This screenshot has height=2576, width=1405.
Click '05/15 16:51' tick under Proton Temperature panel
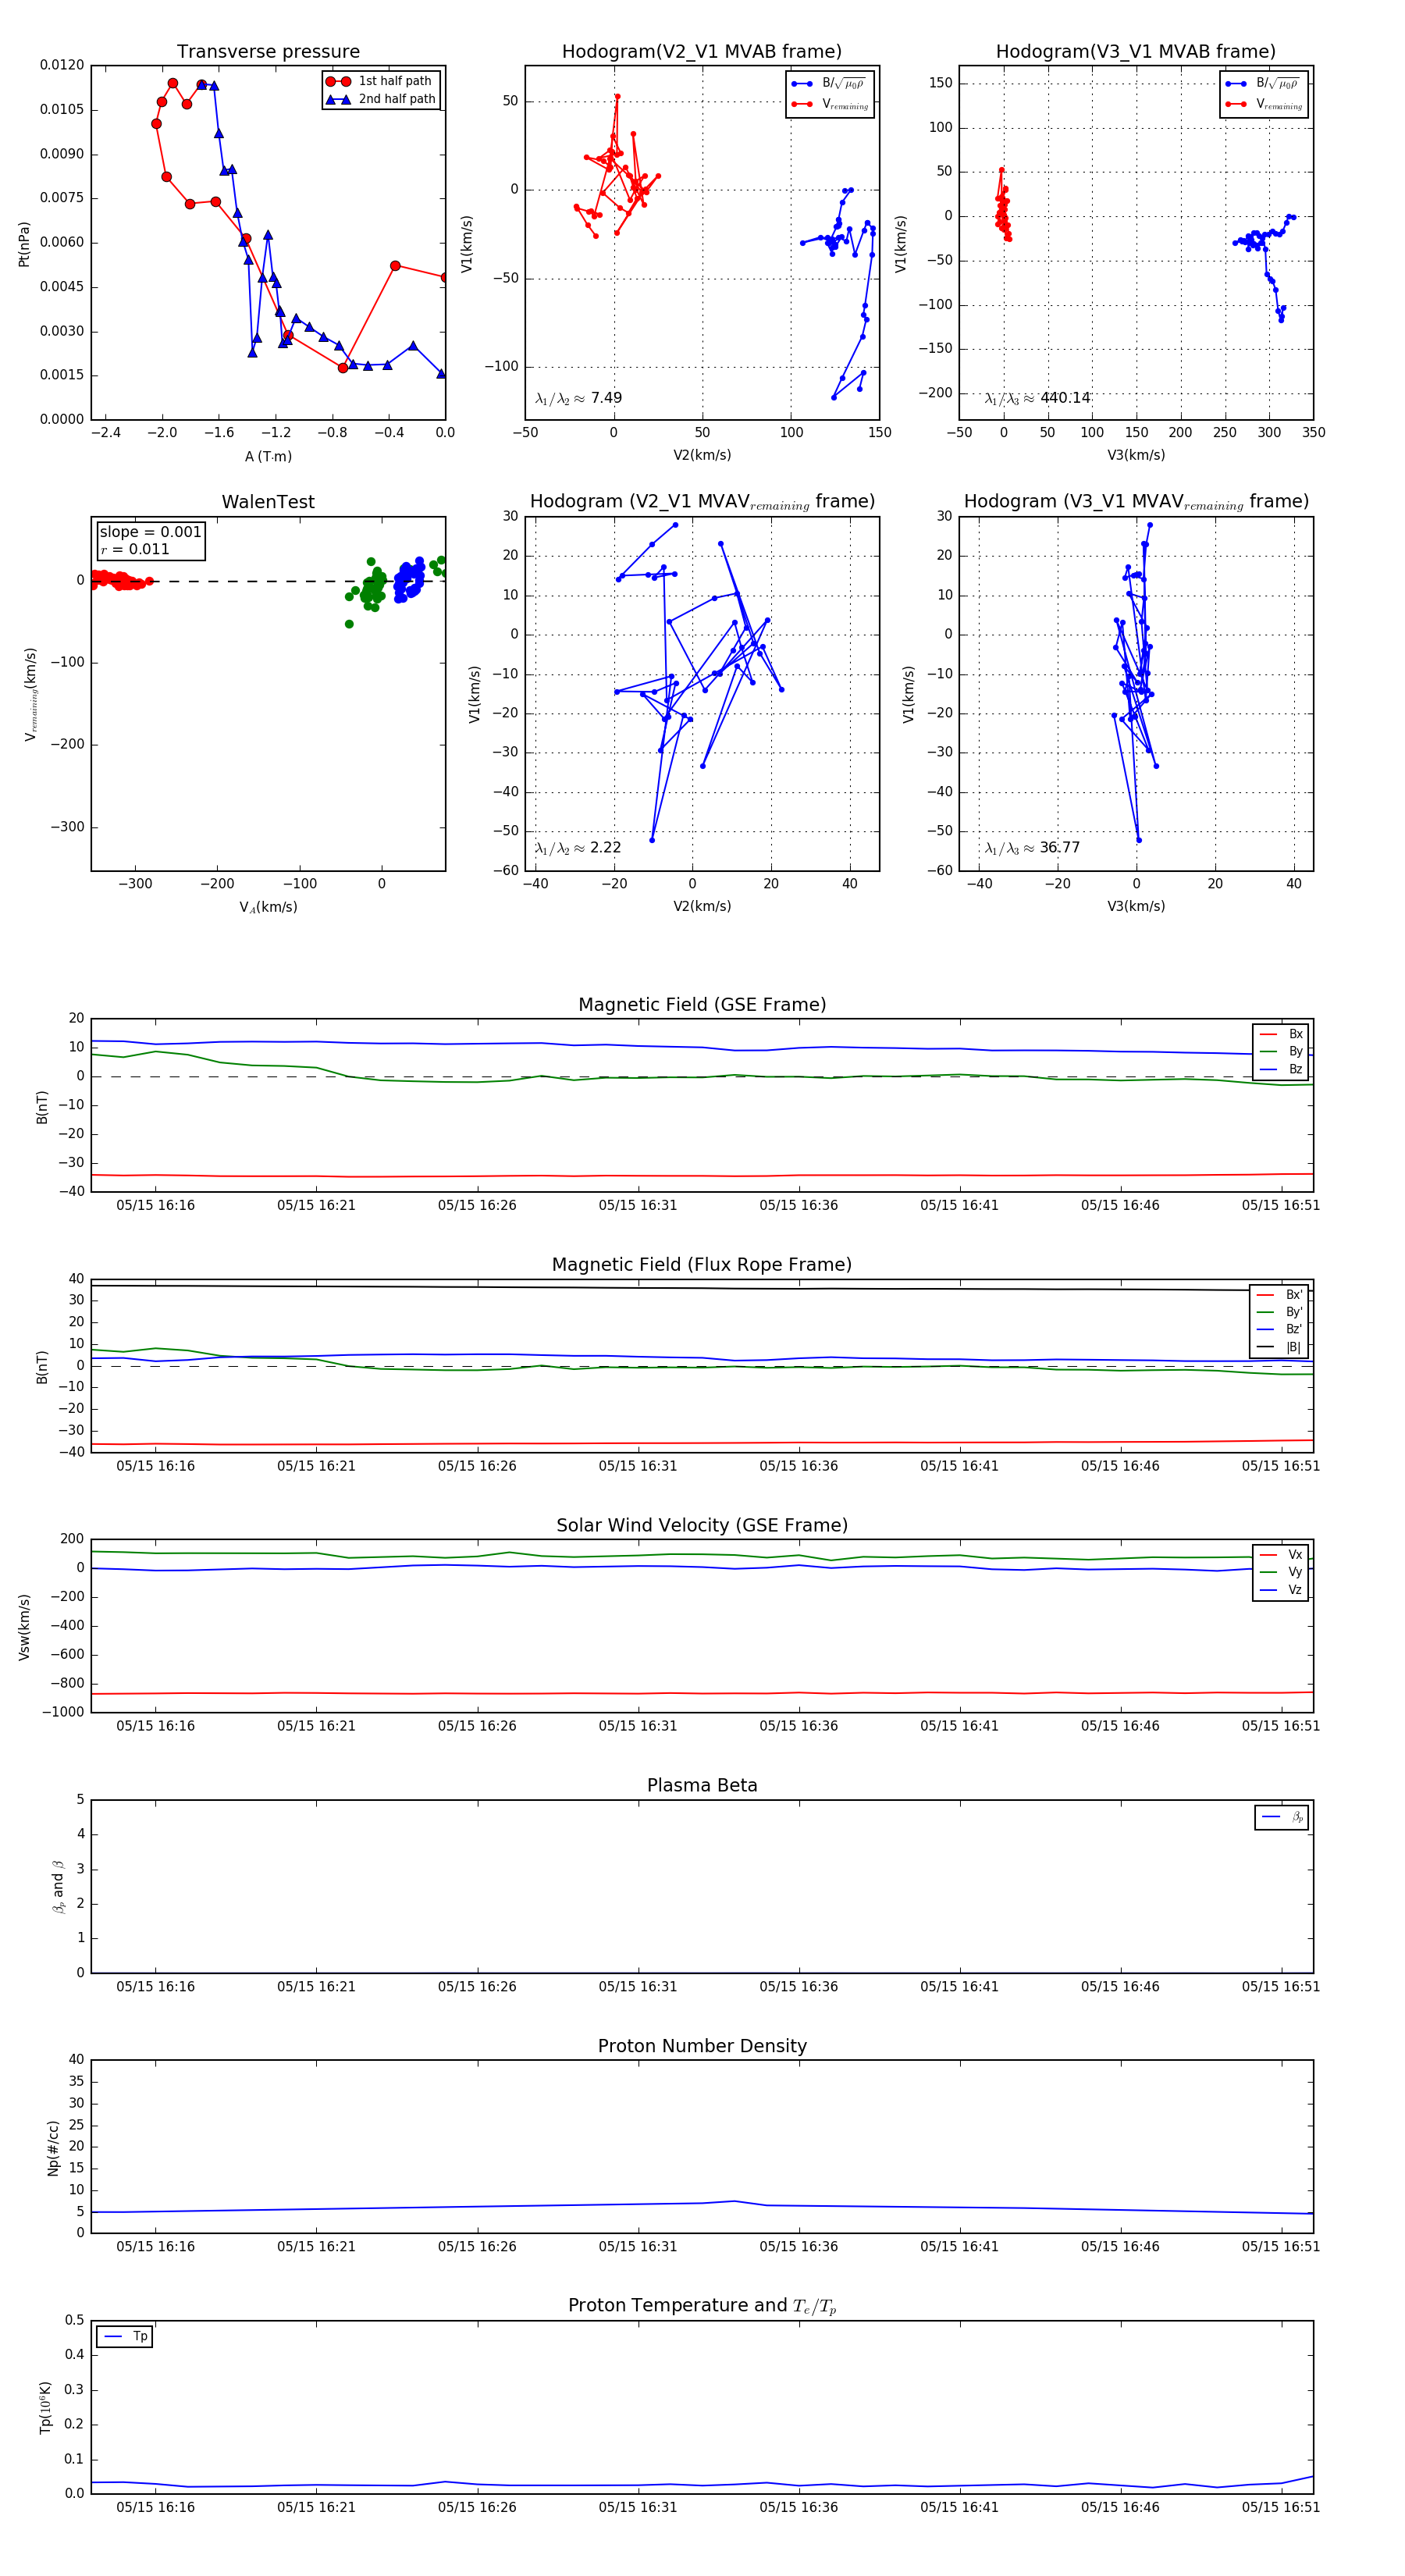point(1280,2507)
